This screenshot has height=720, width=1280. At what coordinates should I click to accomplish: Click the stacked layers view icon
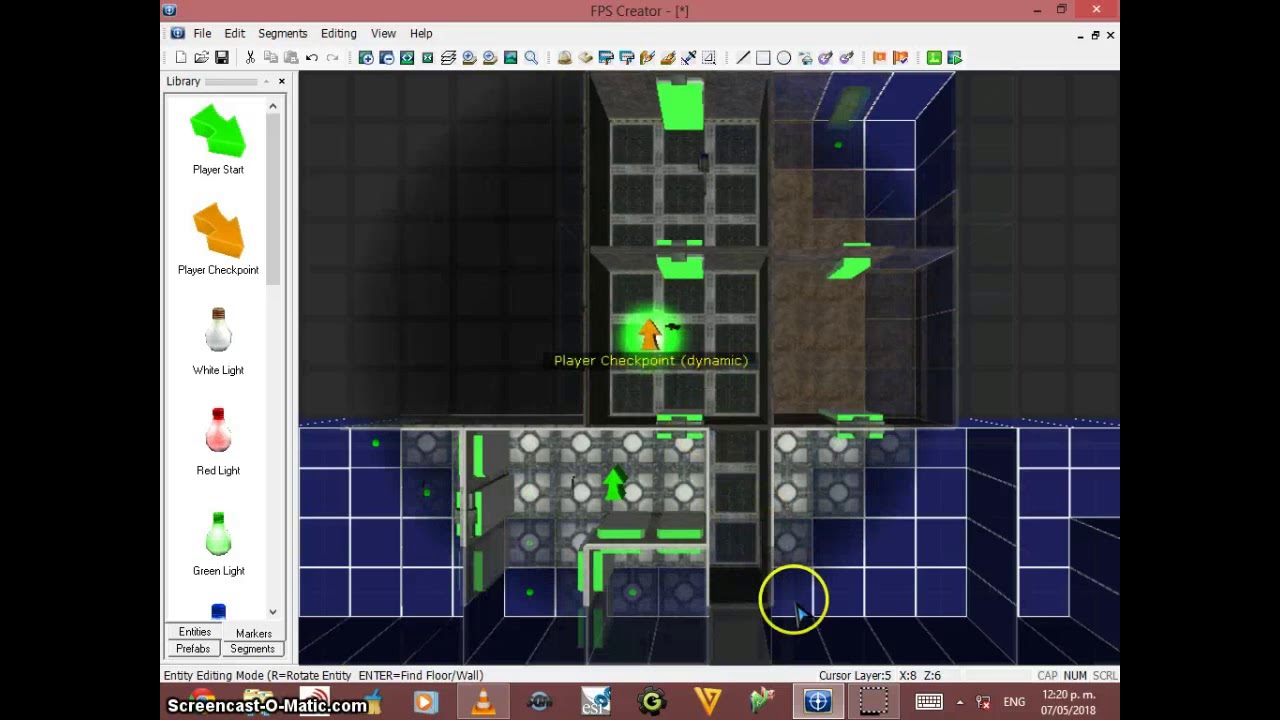tap(448, 58)
